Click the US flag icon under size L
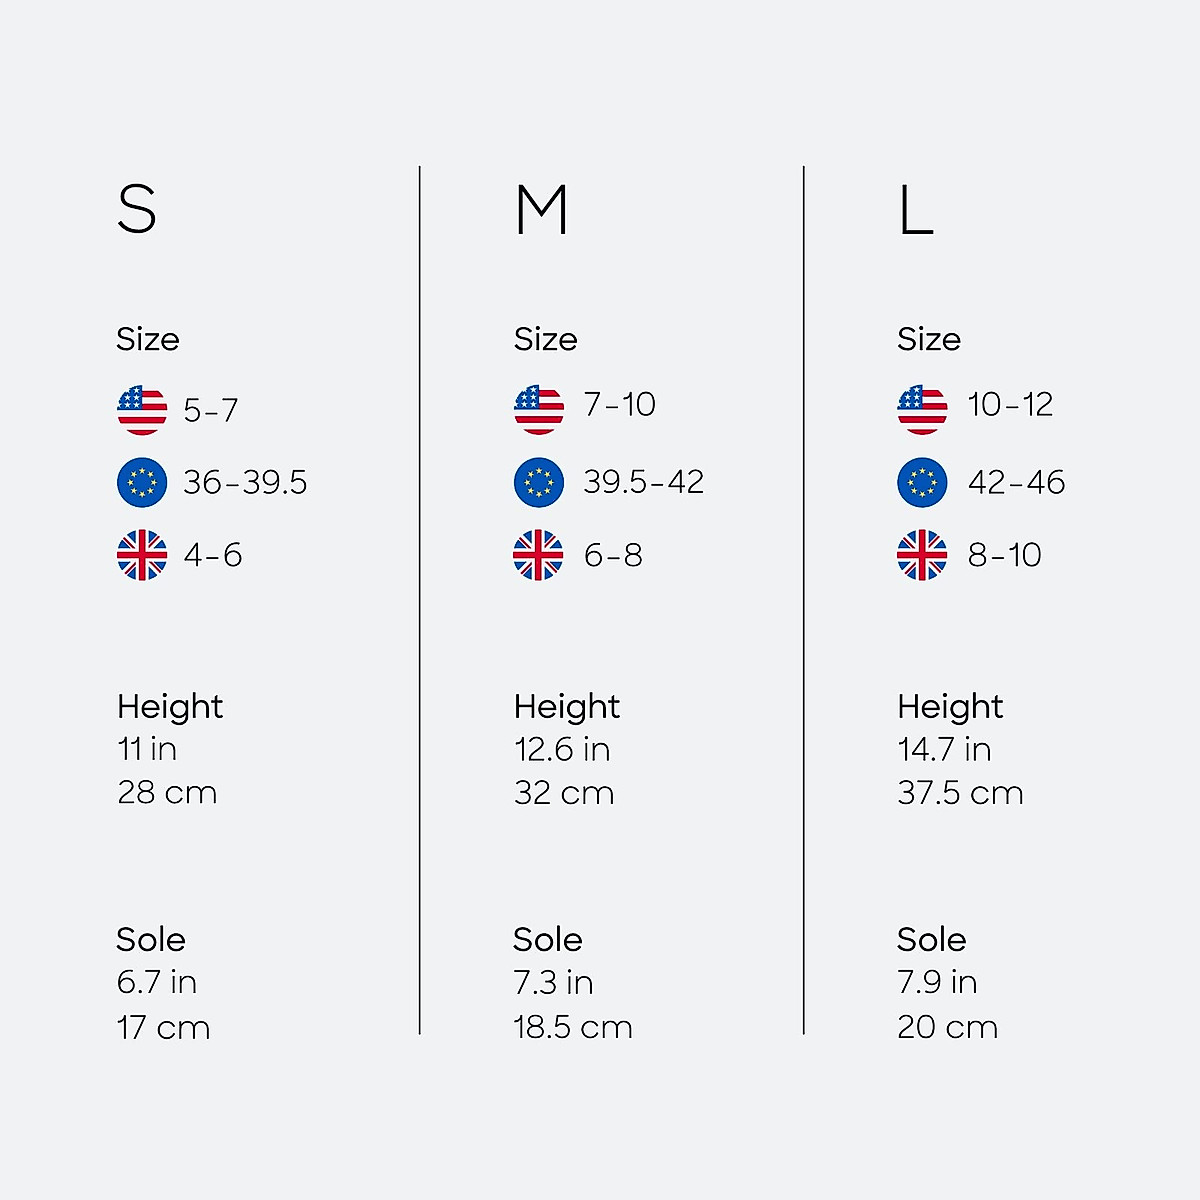1200x1200 pixels. [x=922, y=410]
